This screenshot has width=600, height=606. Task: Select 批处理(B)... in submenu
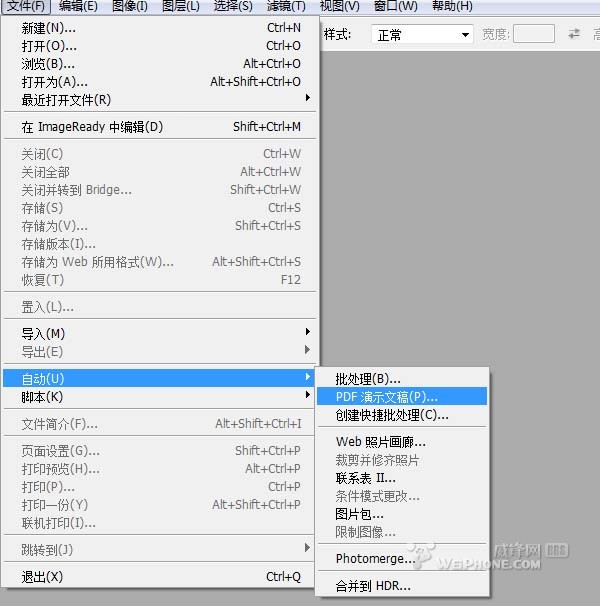coord(402,379)
